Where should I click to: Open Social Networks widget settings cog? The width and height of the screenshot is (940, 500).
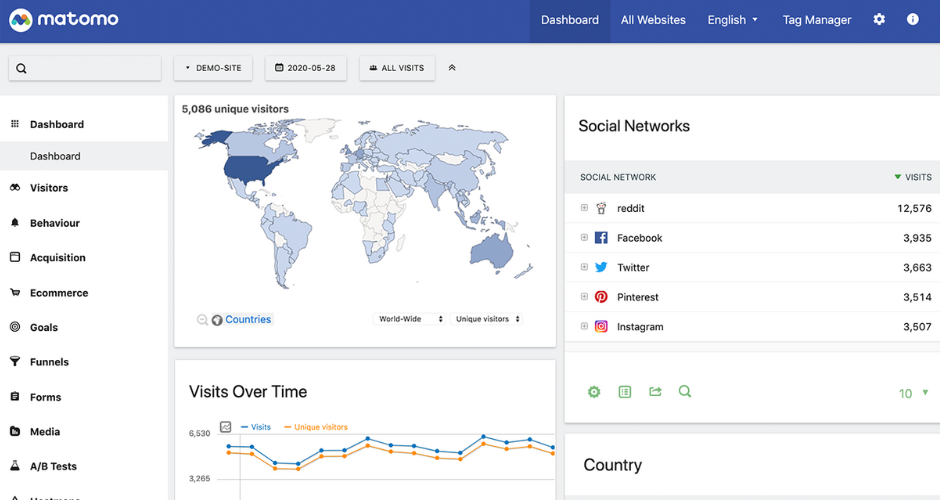point(593,392)
